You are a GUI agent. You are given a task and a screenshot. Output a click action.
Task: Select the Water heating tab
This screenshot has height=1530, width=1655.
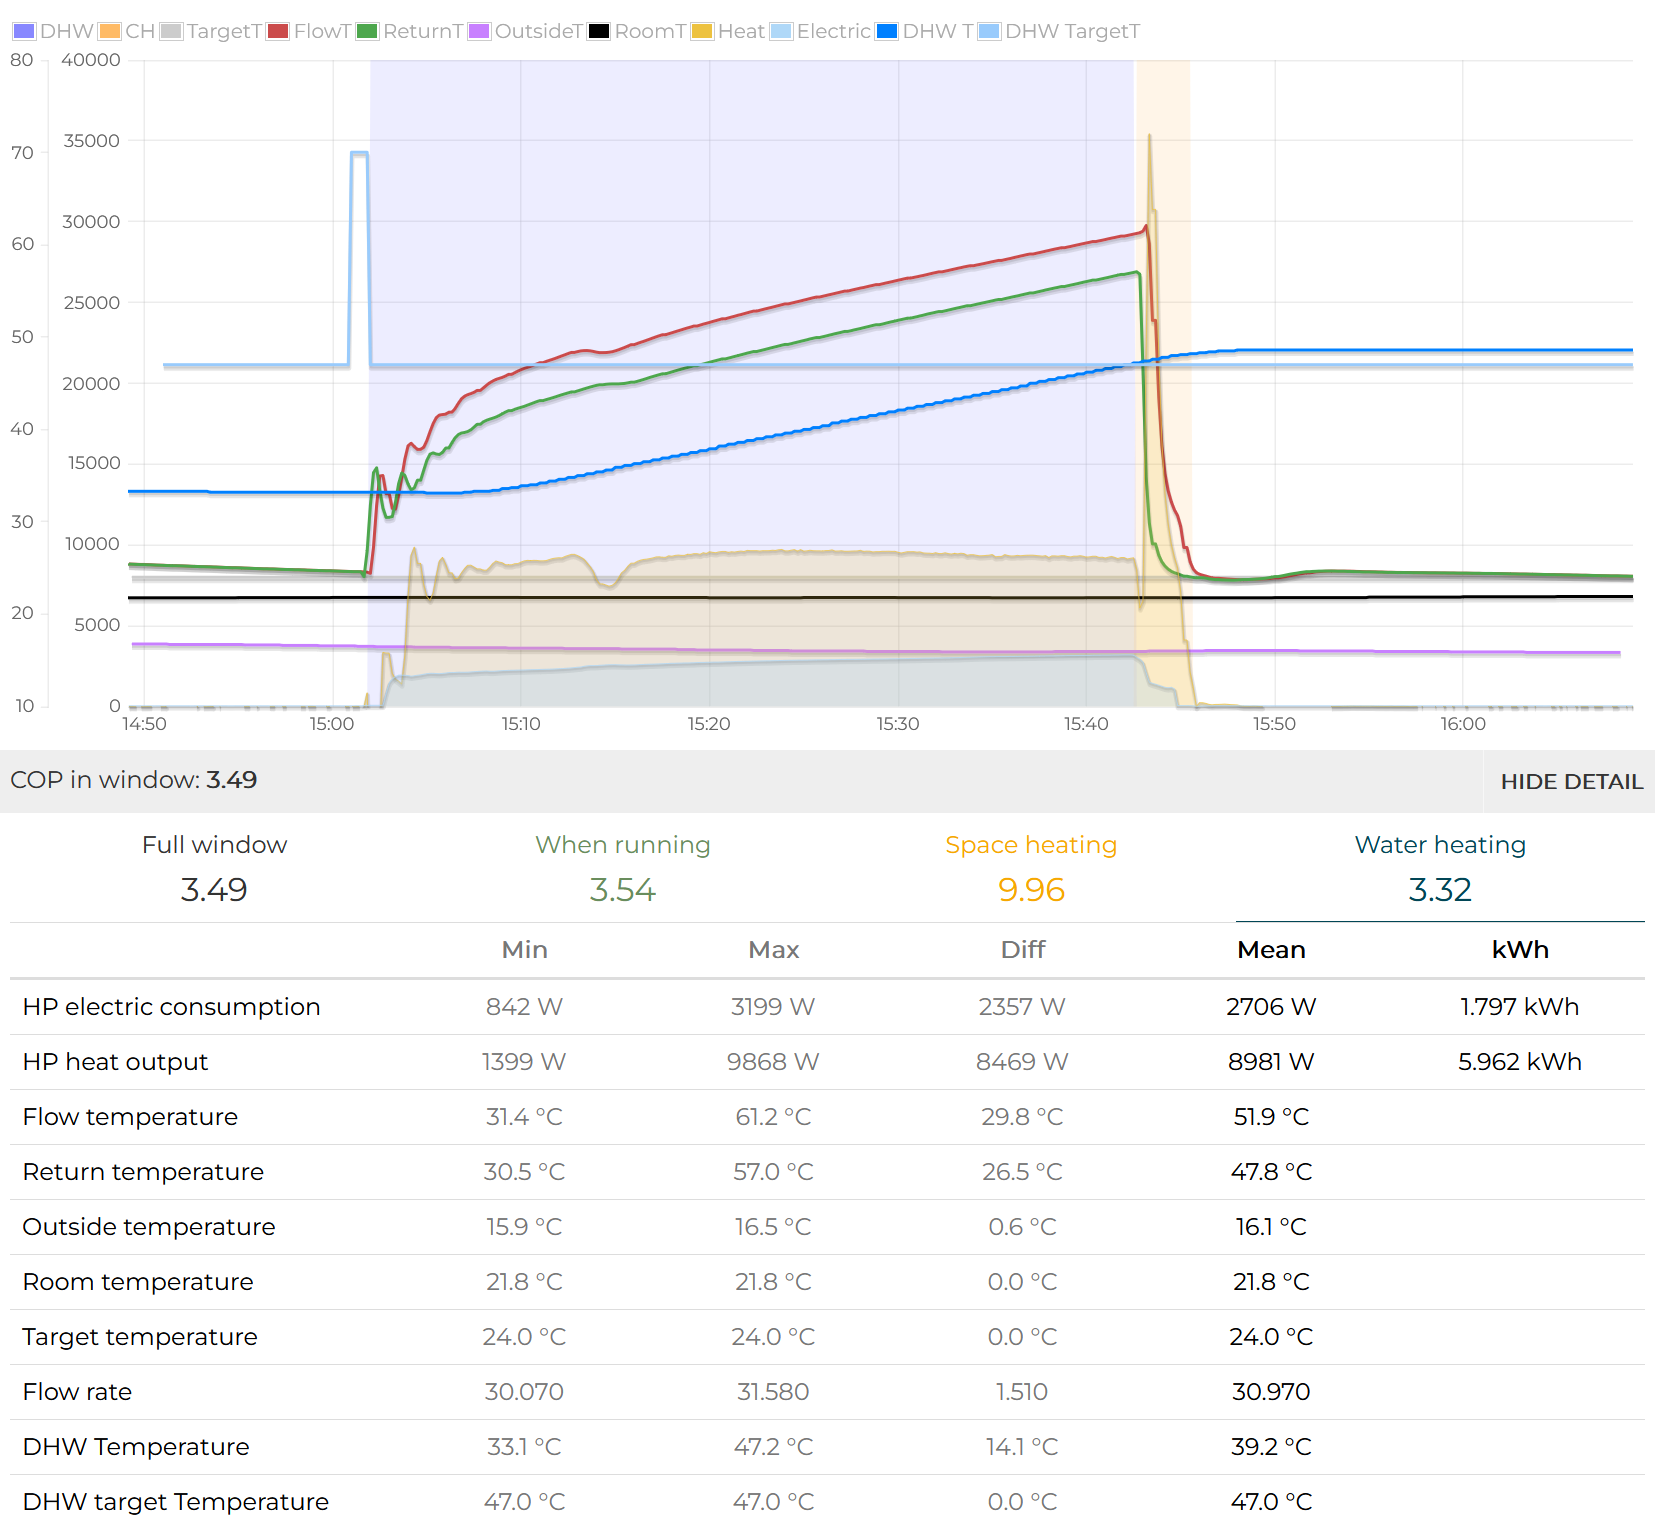click(1440, 868)
